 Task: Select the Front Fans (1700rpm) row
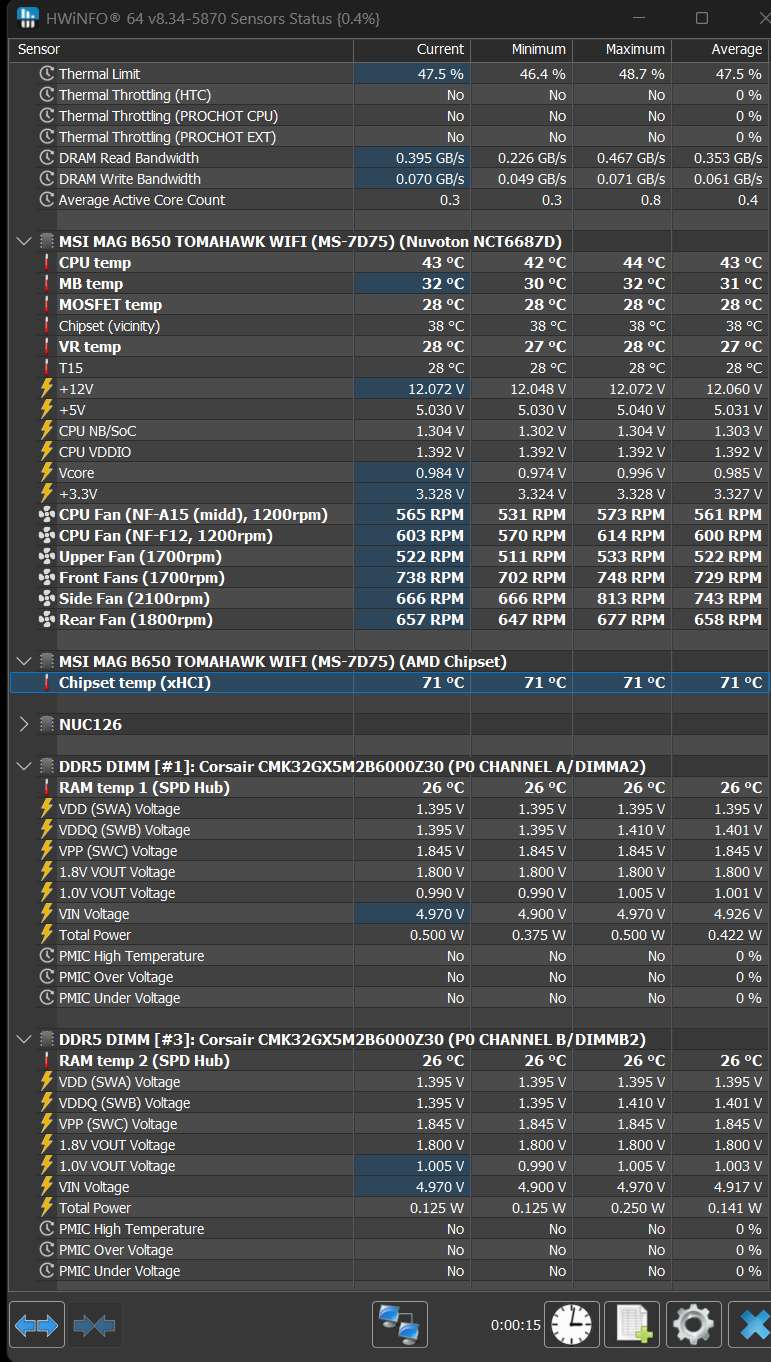click(x=389, y=578)
